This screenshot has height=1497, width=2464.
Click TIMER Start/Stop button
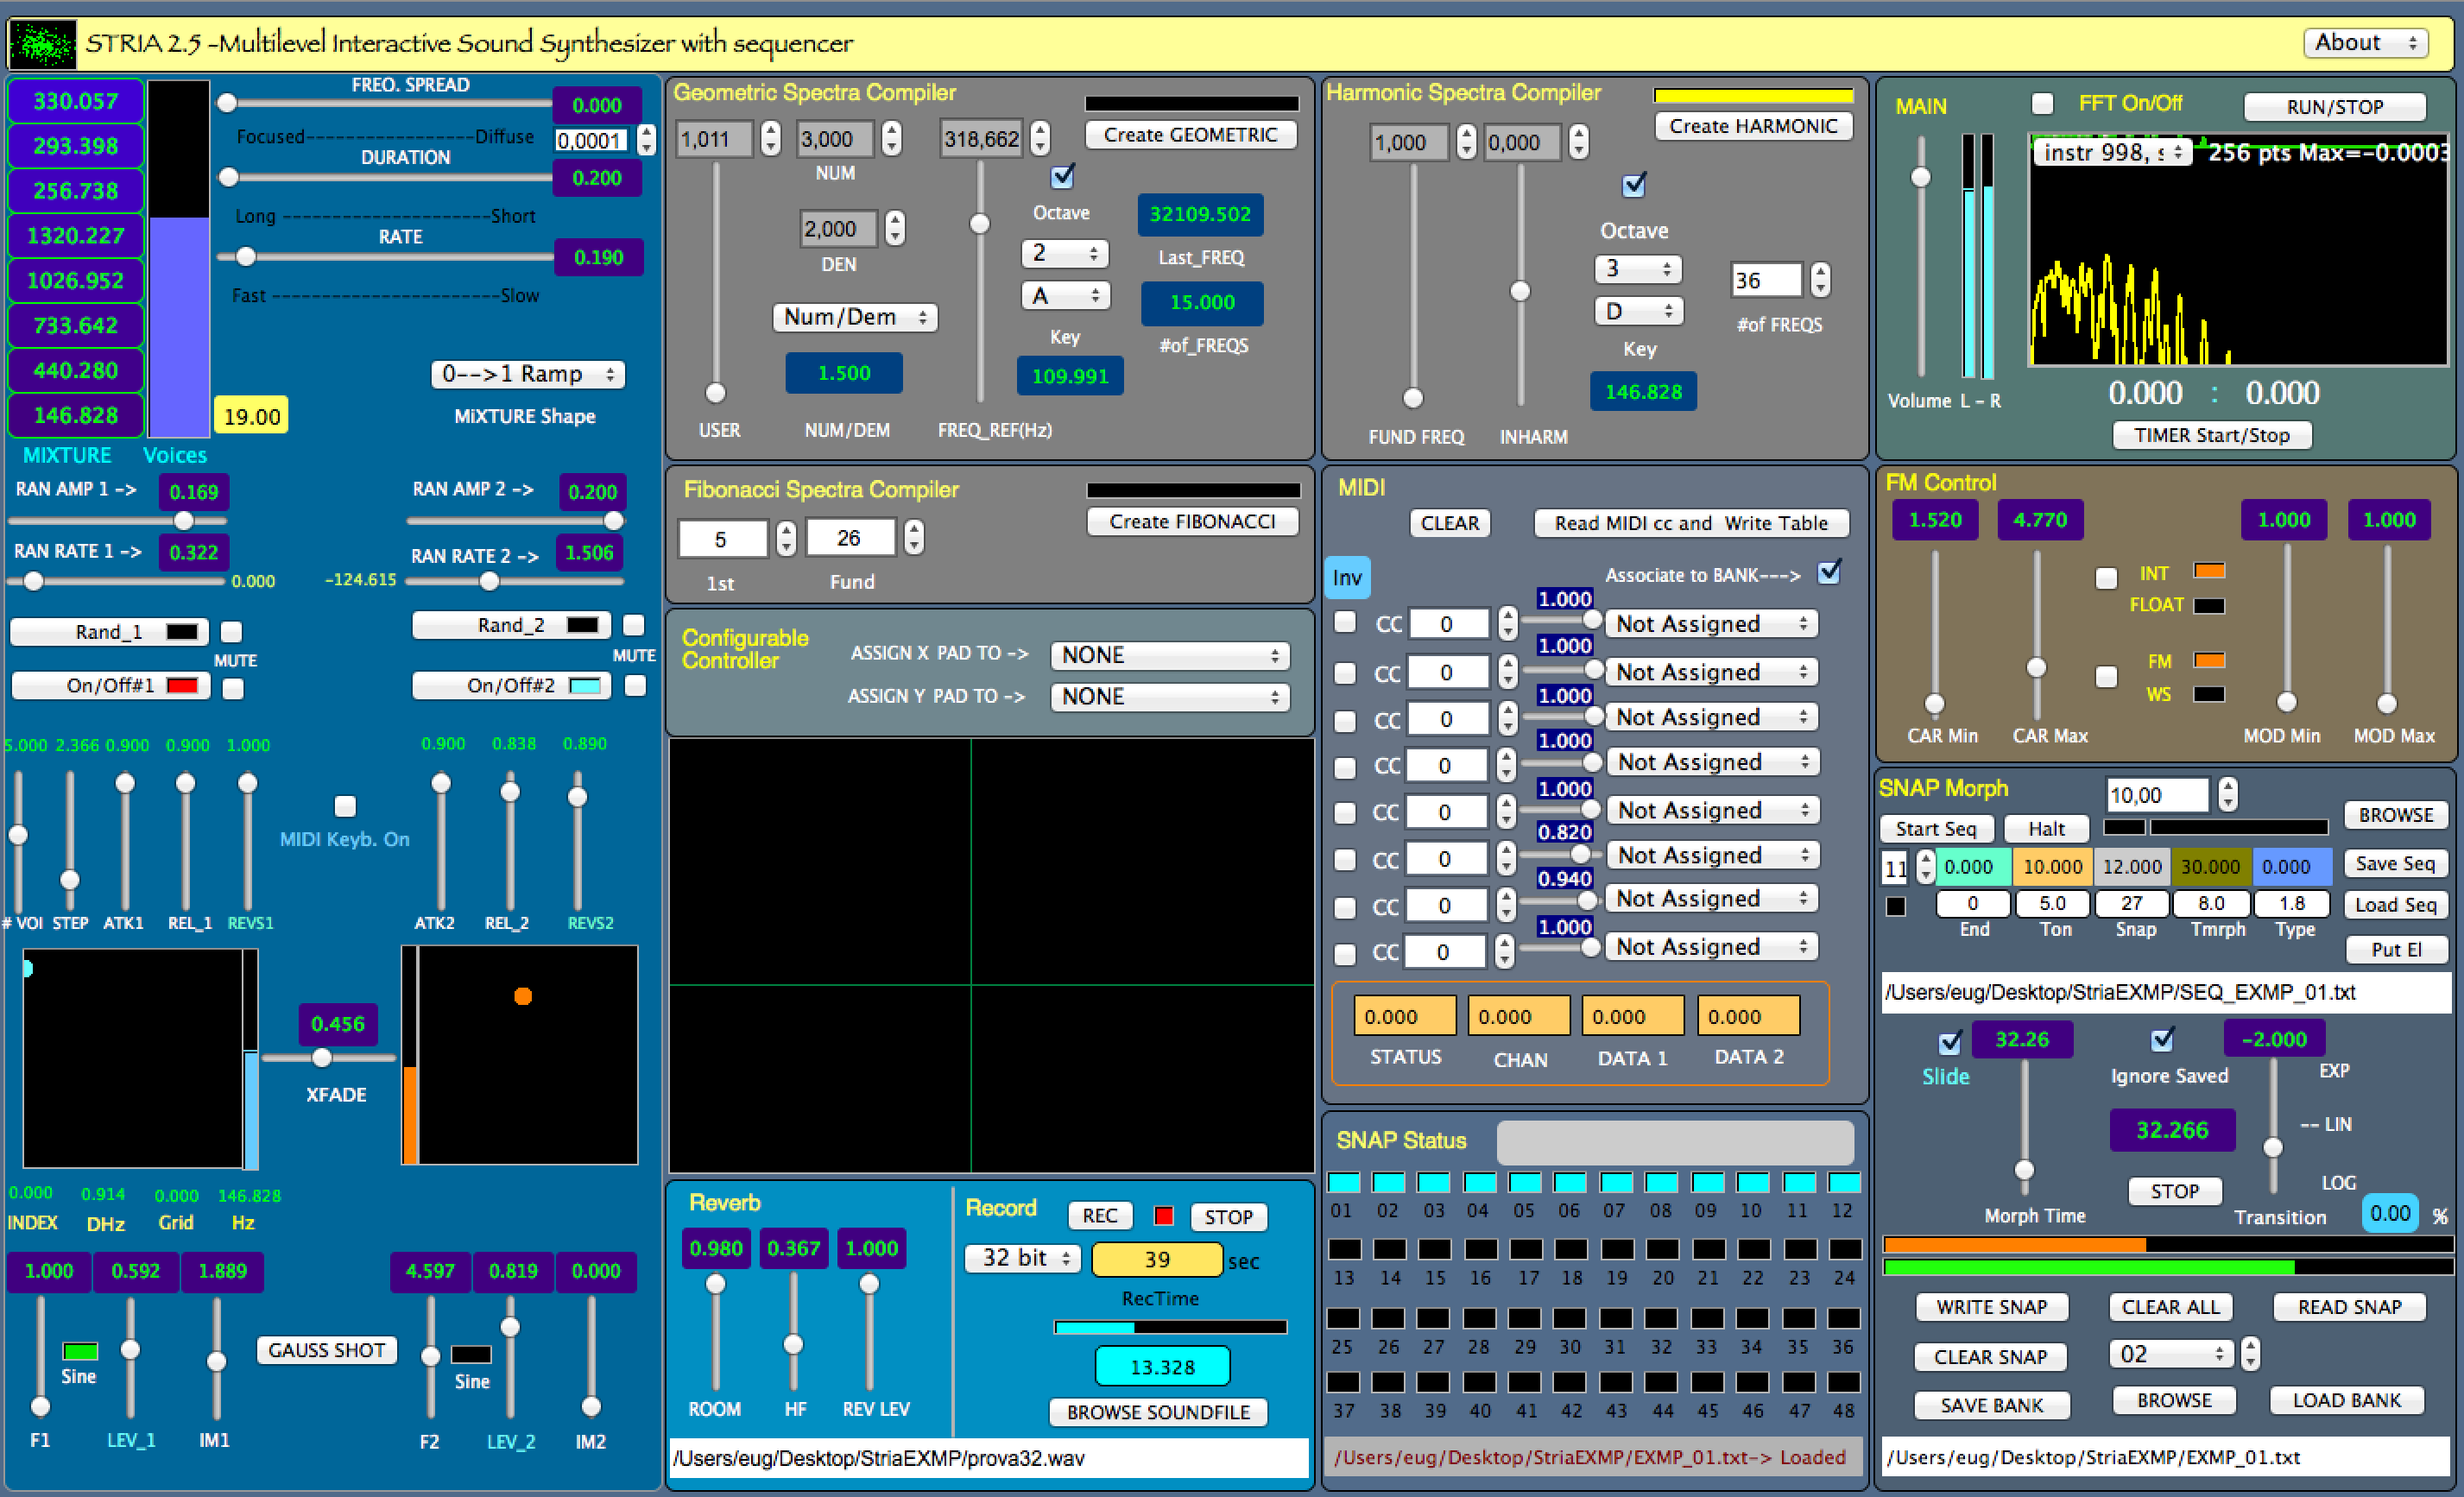2211,435
